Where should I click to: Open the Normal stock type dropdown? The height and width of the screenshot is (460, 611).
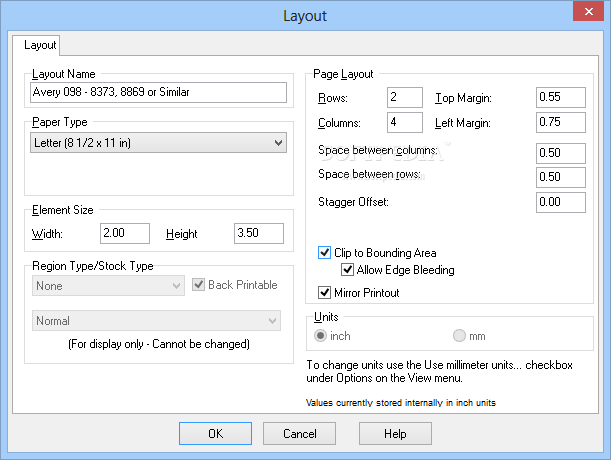click(x=156, y=321)
